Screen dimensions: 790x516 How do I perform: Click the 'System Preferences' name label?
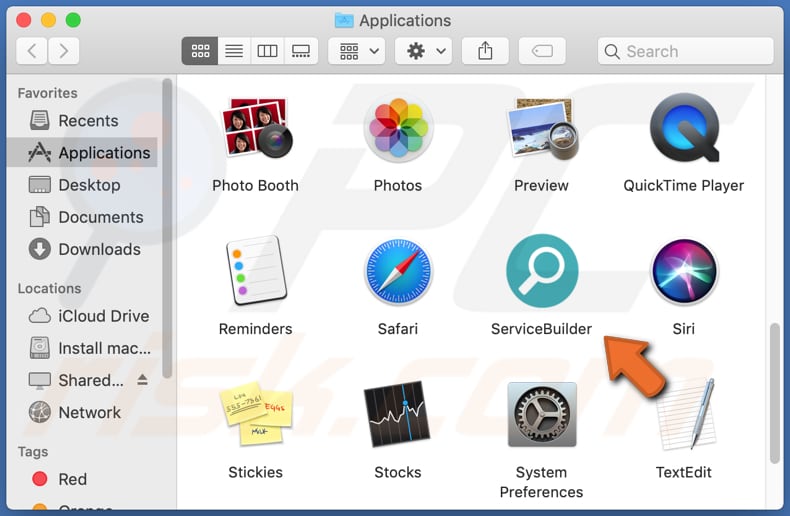click(x=542, y=482)
